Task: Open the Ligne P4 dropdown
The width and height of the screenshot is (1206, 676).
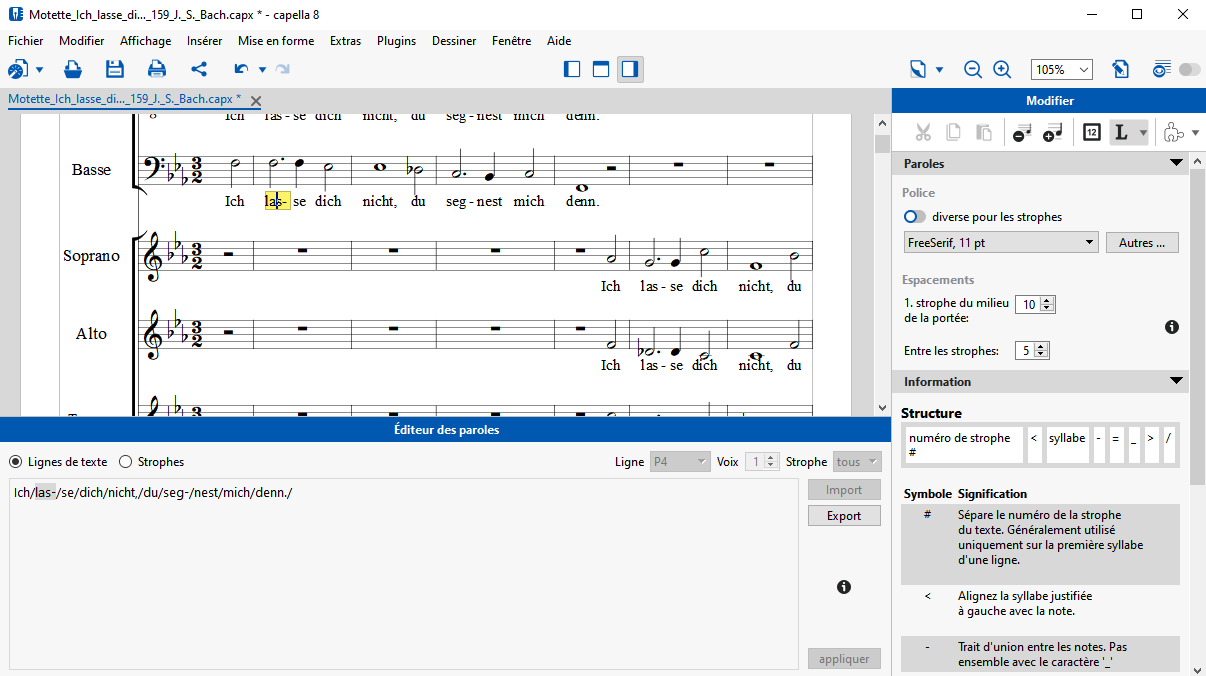Action: (679, 462)
